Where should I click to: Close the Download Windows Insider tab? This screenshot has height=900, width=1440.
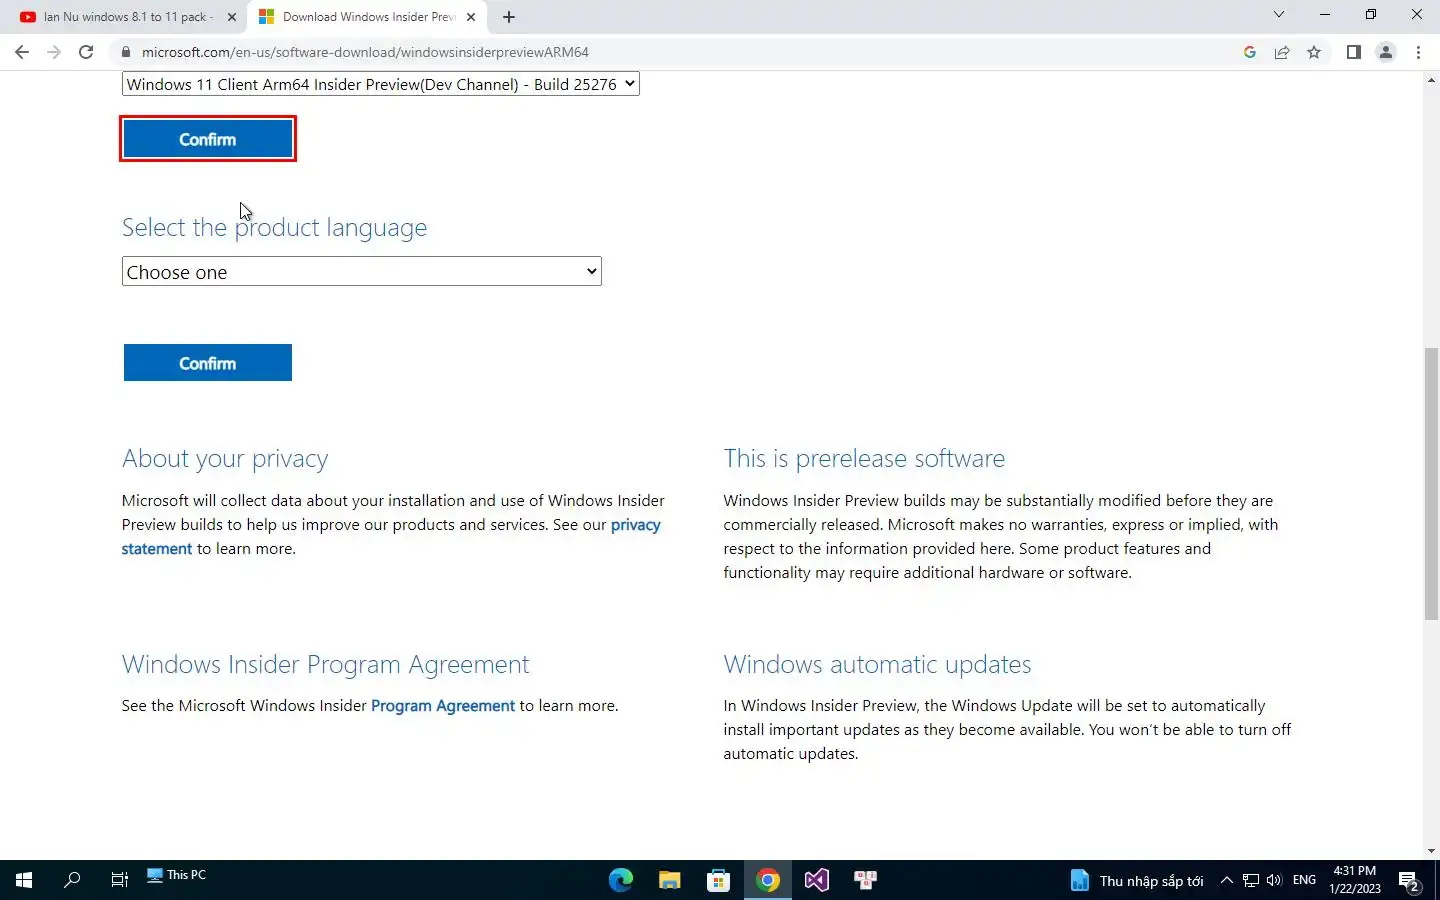[471, 17]
